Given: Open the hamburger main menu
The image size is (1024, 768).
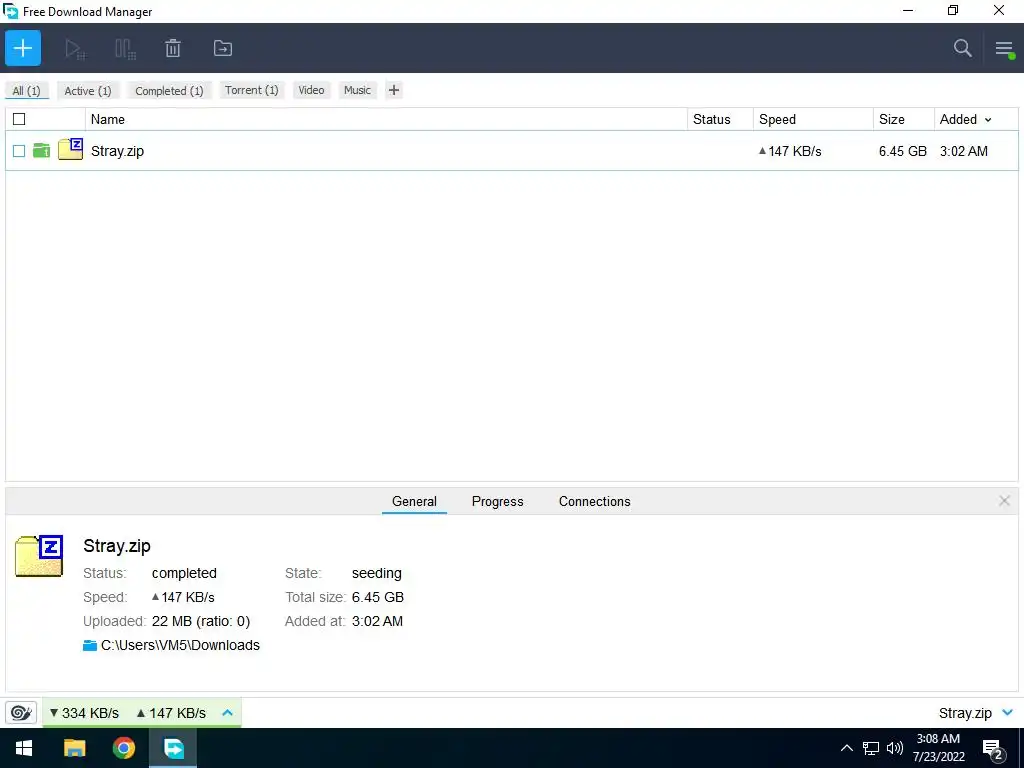Looking at the screenshot, I should [1004, 48].
